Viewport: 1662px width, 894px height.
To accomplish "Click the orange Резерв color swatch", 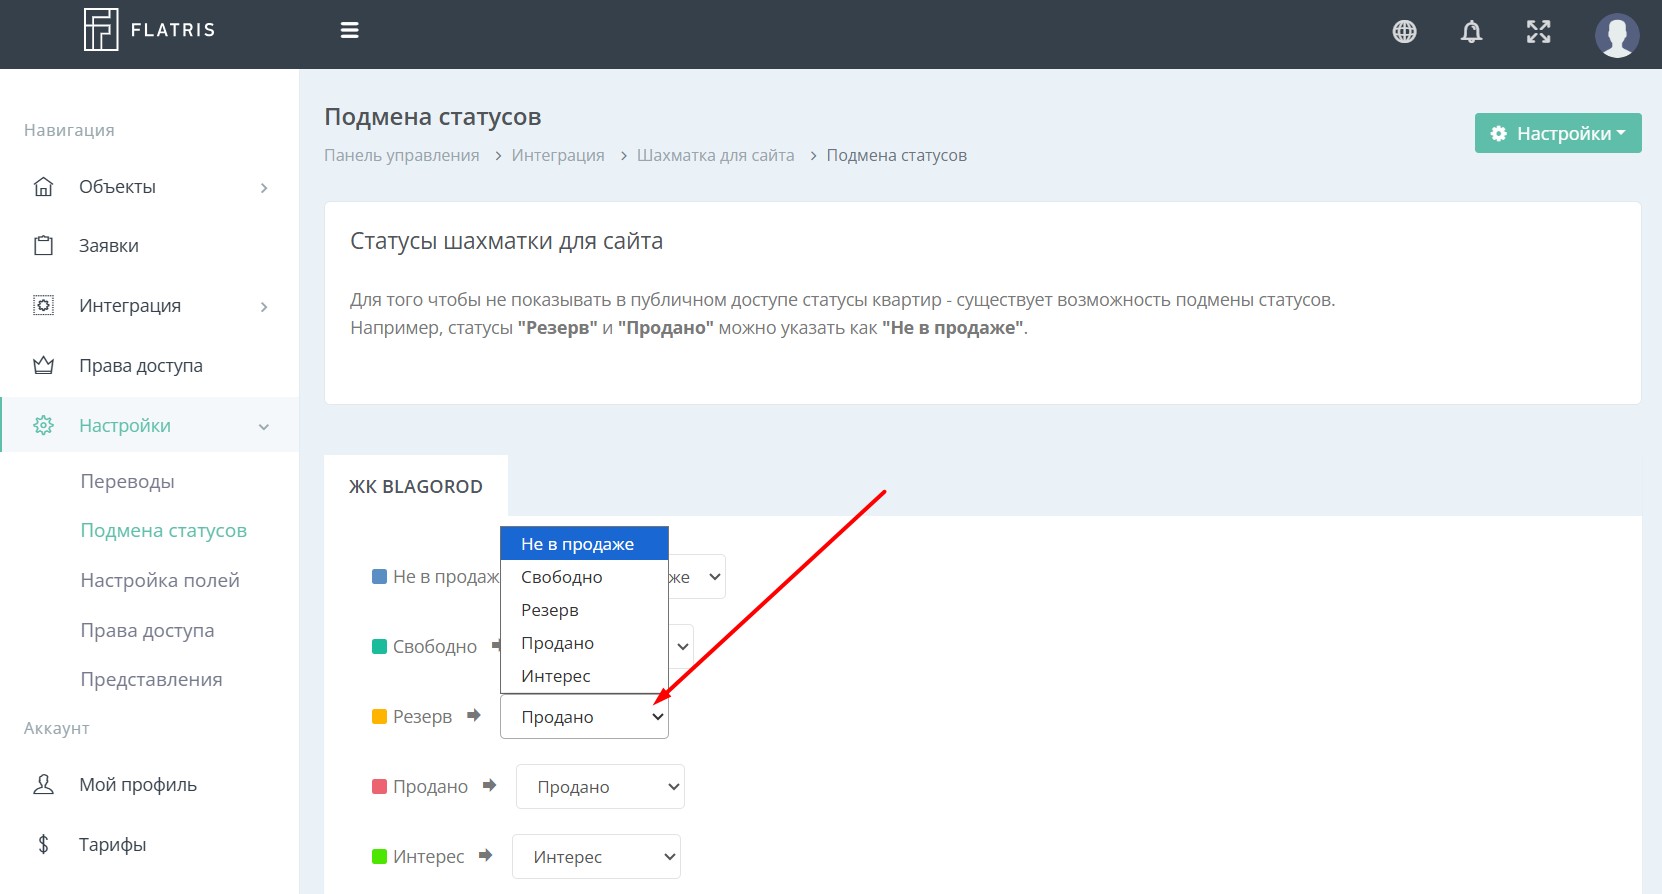I will click(379, 717).
